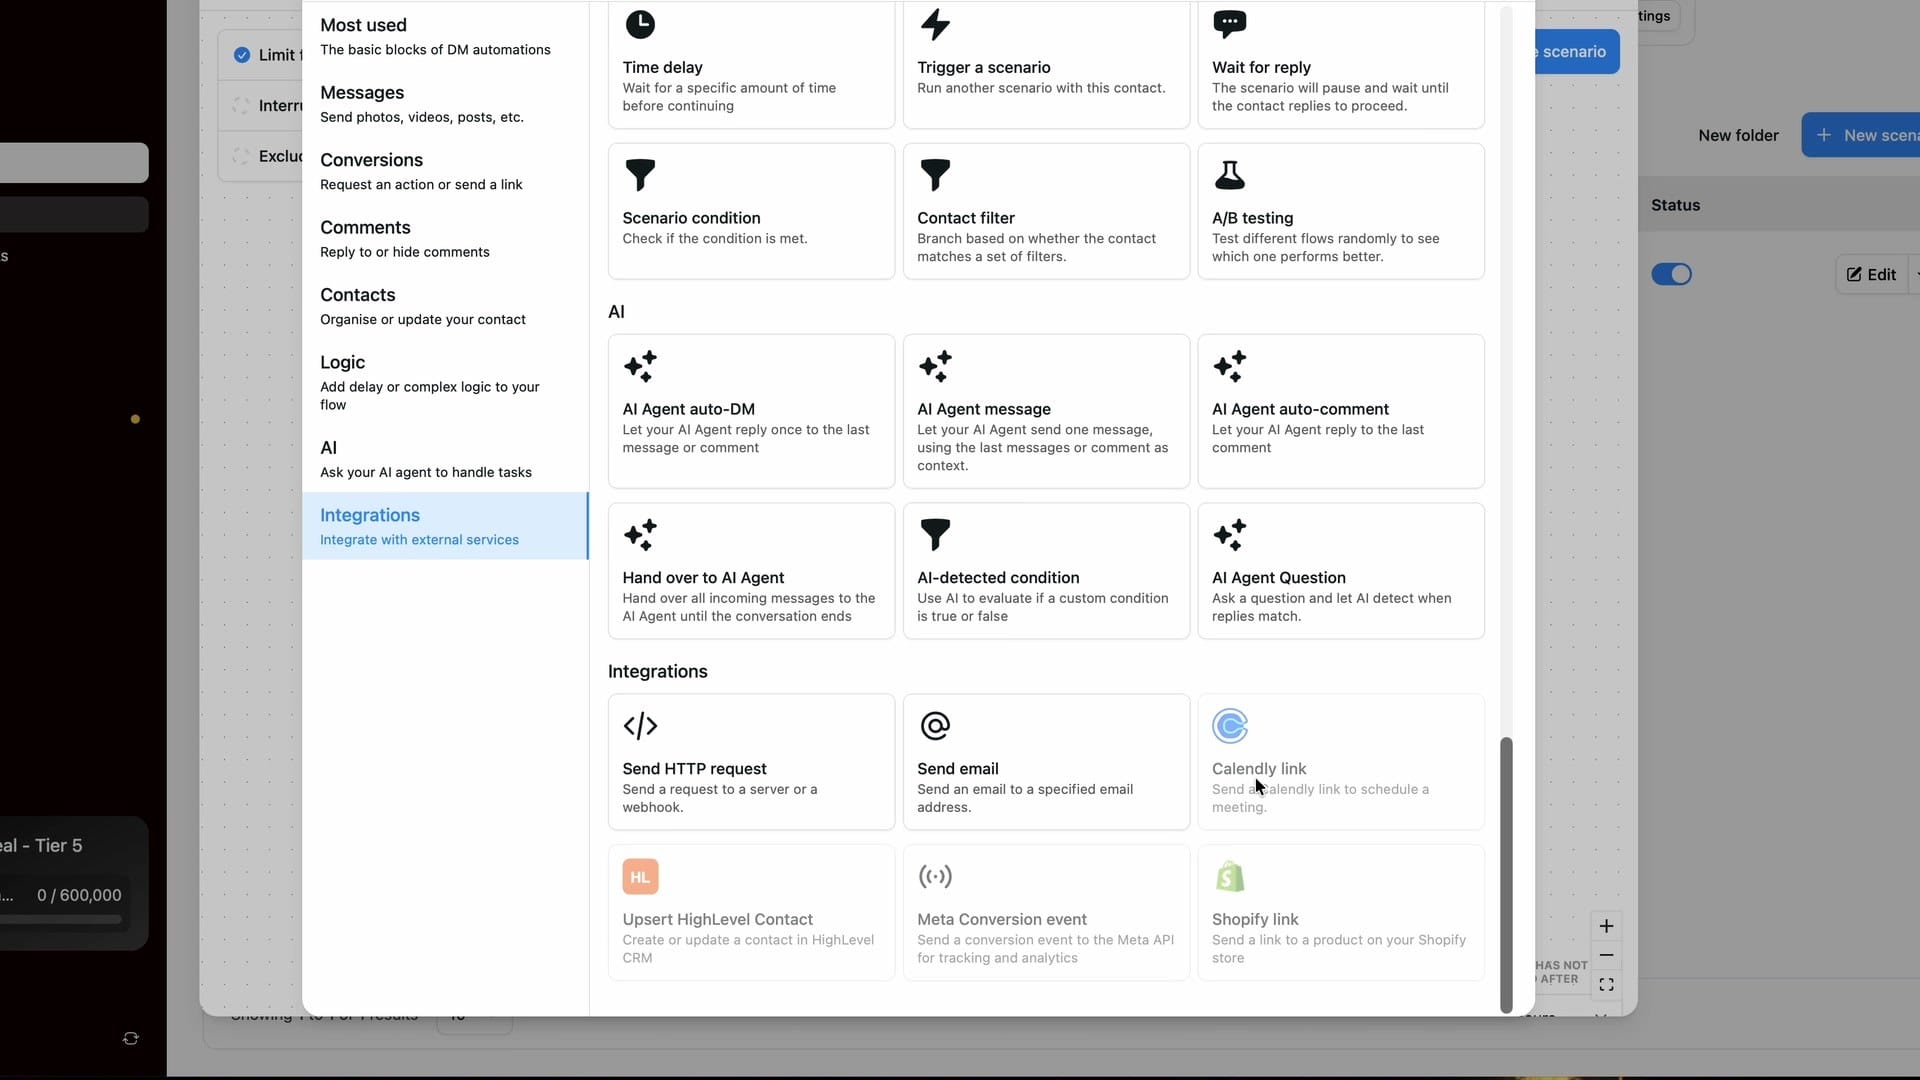Click the fit-to-screen canvas control
The width and height of the screenshot is (1920, 1080).
click(1606, 985)
